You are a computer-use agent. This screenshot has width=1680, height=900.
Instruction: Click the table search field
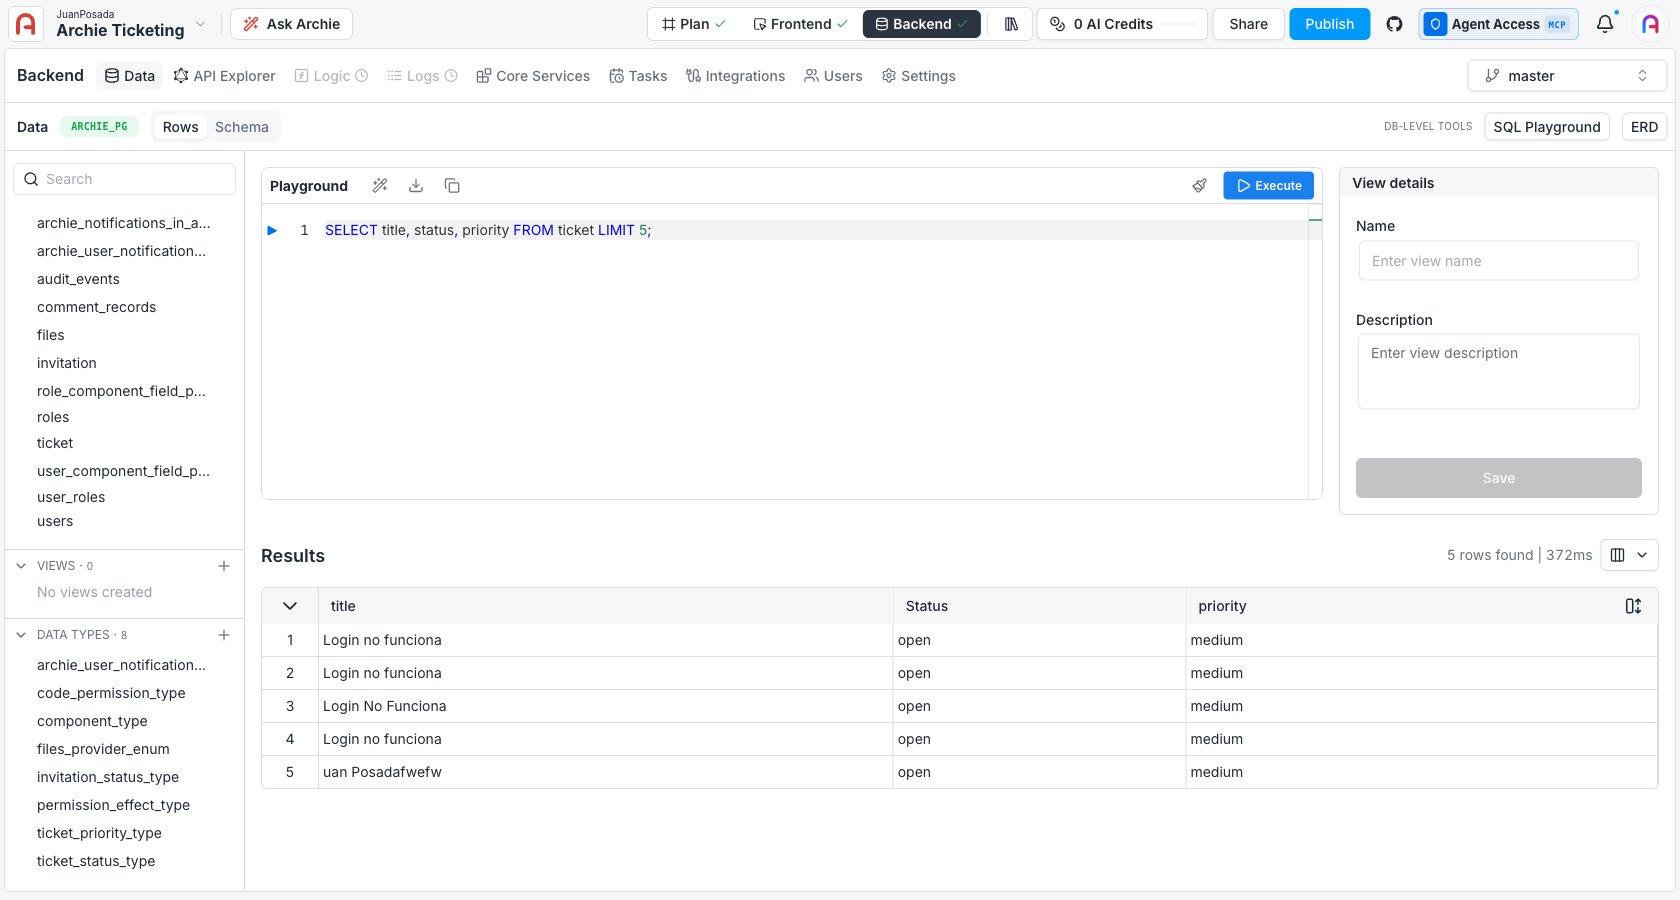click(124, 179)
